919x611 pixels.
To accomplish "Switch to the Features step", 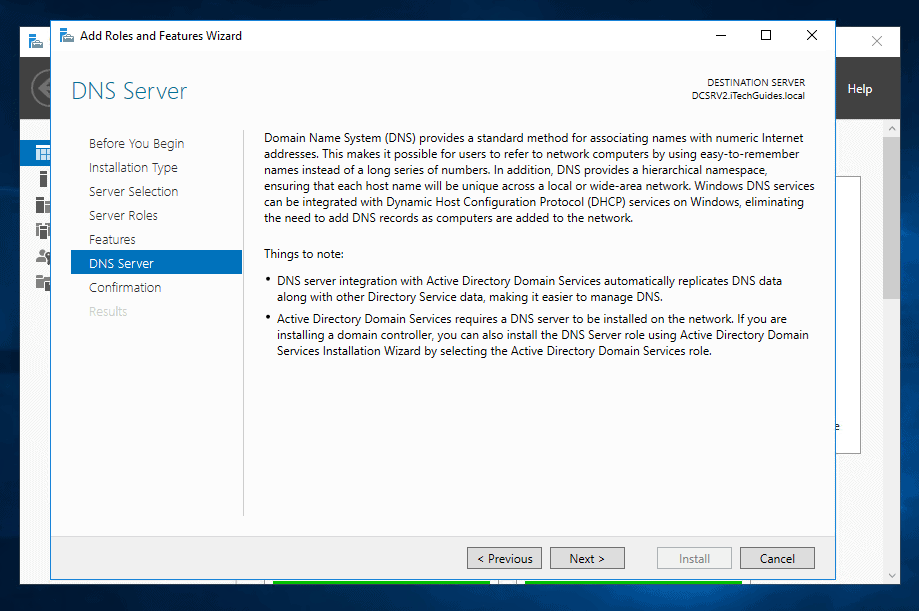I will pos(112,240).
